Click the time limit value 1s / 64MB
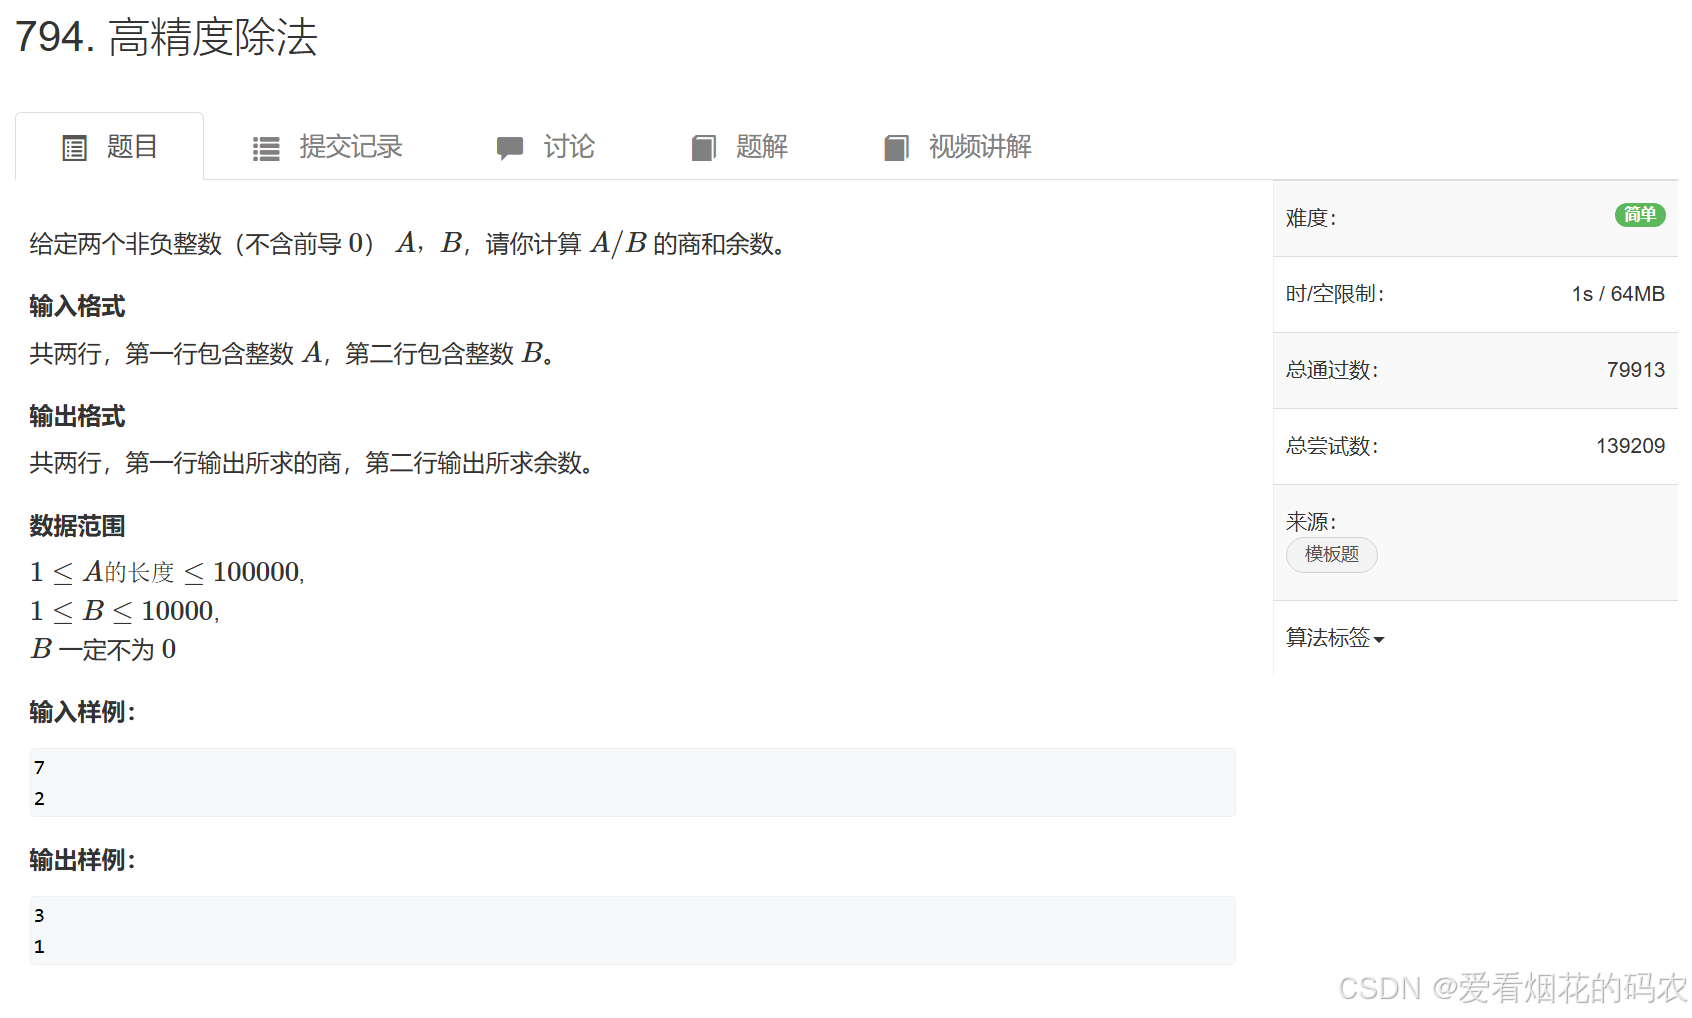 point(1618,294)
